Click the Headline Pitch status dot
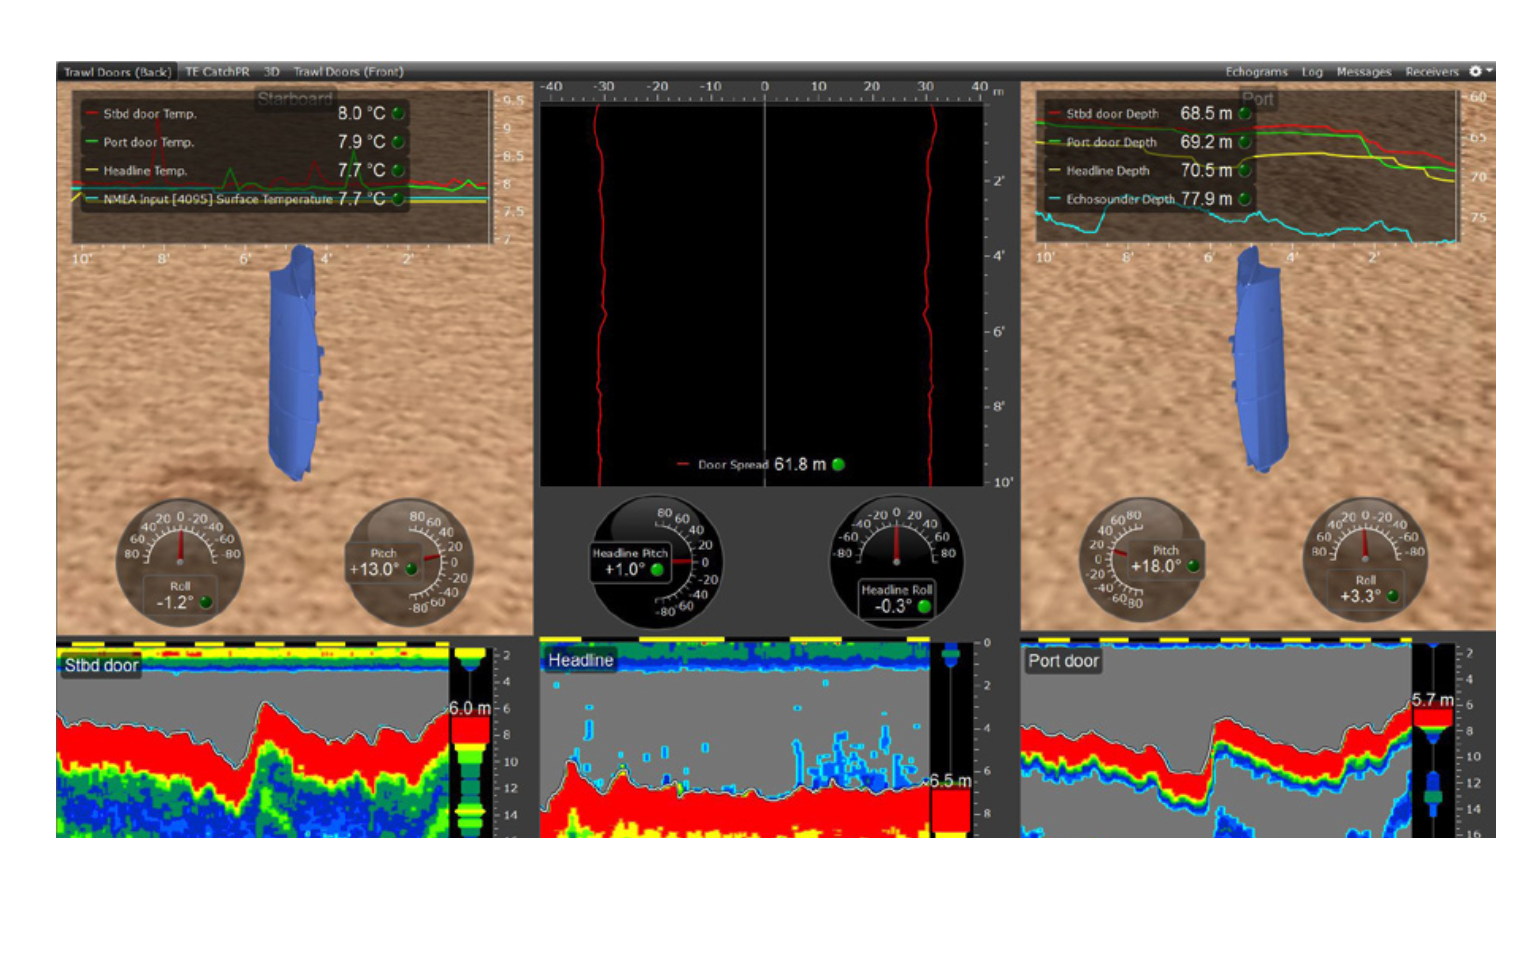 pos(657,570)
